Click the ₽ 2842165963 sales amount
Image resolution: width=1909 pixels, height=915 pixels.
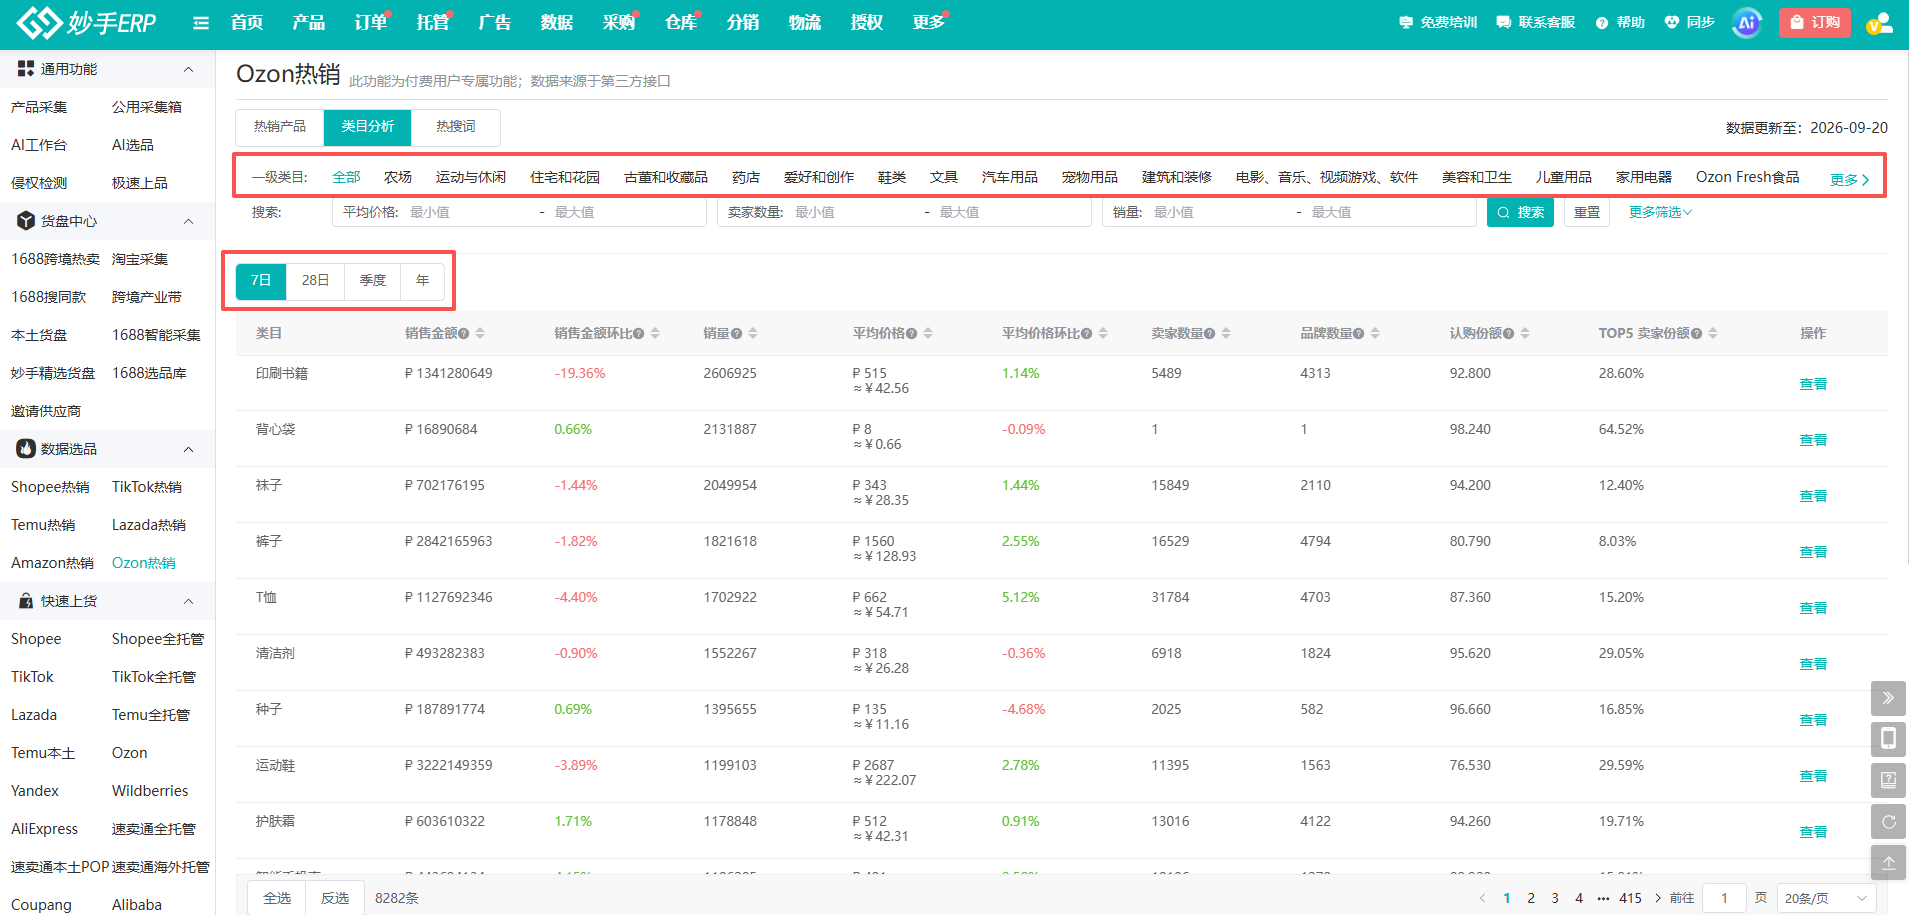coord(448,541)
